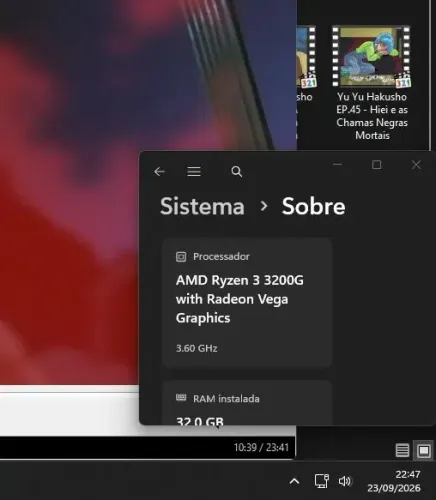This screenshot has width=436, height=500.
Task: Click the player time display 10:39 / 23:41
Action: tap(261, 447)
